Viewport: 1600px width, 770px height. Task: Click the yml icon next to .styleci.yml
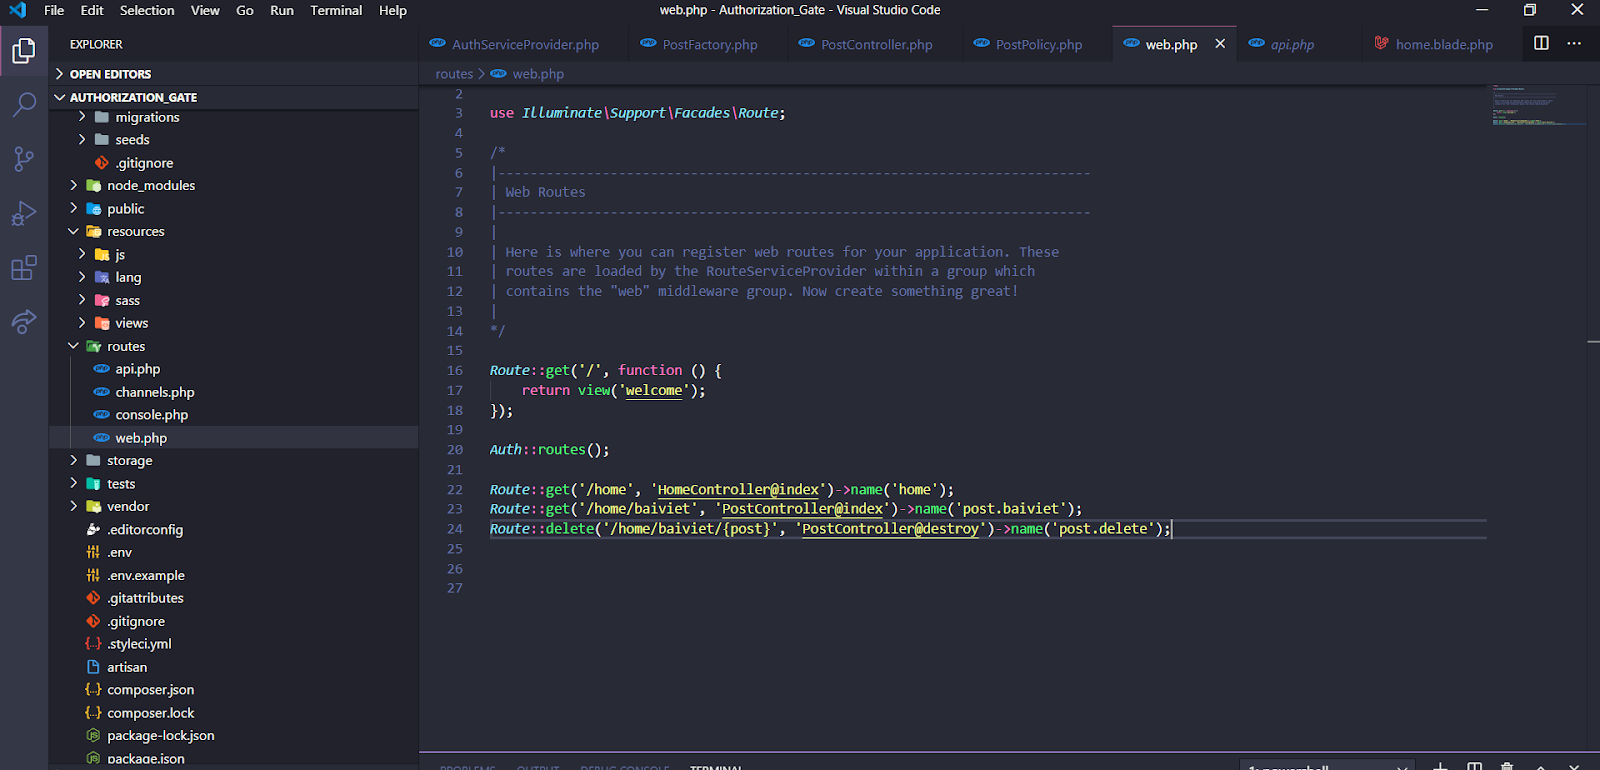(93, 644)
